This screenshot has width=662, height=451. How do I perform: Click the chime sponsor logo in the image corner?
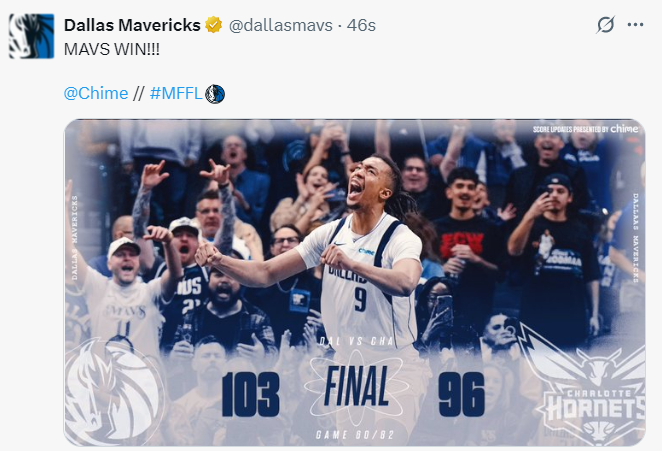(624, 128)
